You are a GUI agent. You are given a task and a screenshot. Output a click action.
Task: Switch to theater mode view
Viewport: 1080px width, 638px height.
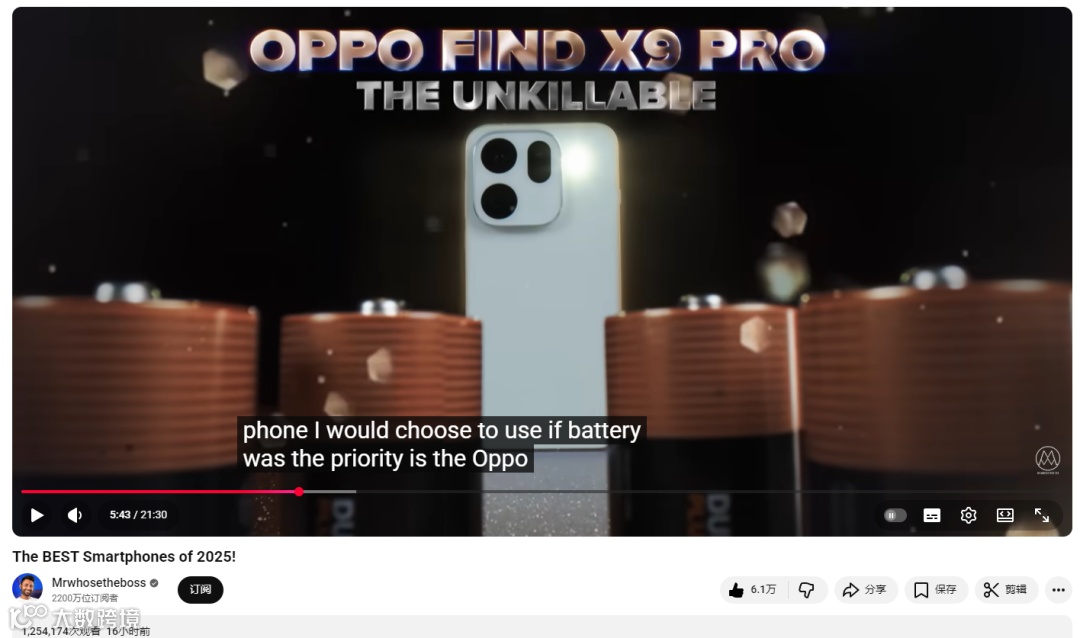coord(1005,515)
